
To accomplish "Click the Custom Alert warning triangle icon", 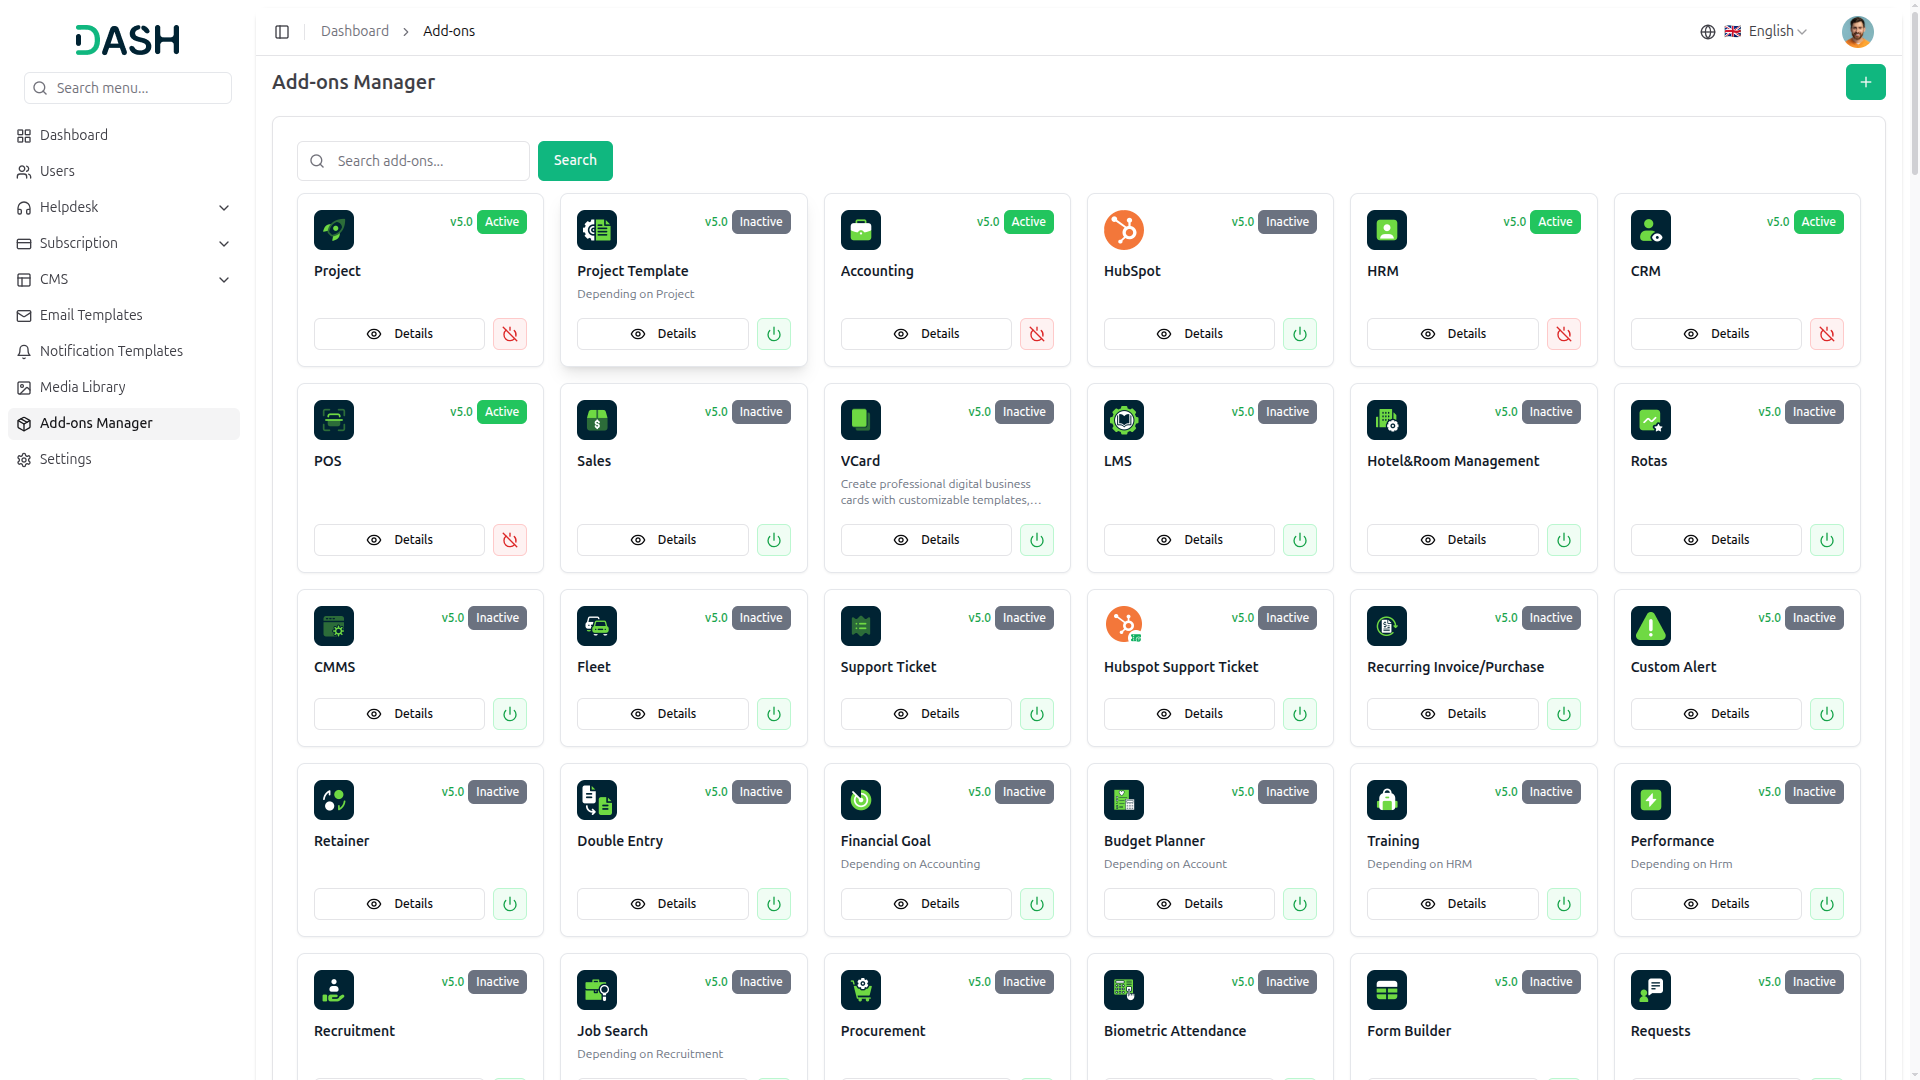I will click(1650, 626).
